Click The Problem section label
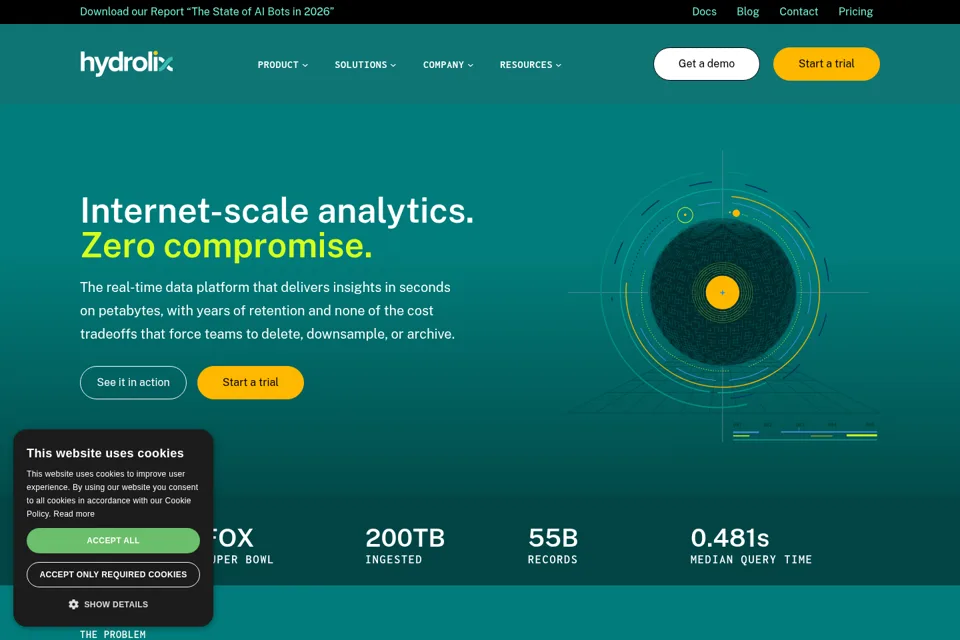This screenshot has width=960, height=640. tap(113, 634)
